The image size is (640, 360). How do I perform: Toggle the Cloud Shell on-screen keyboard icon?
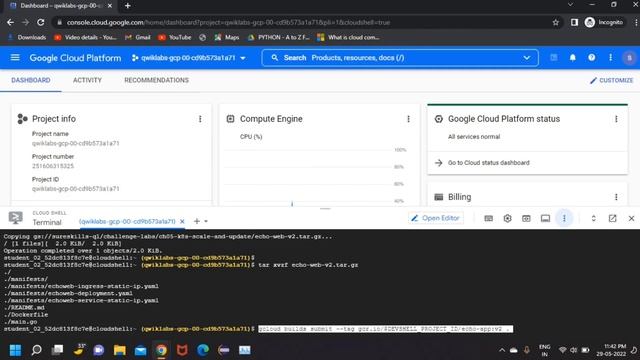488,218
